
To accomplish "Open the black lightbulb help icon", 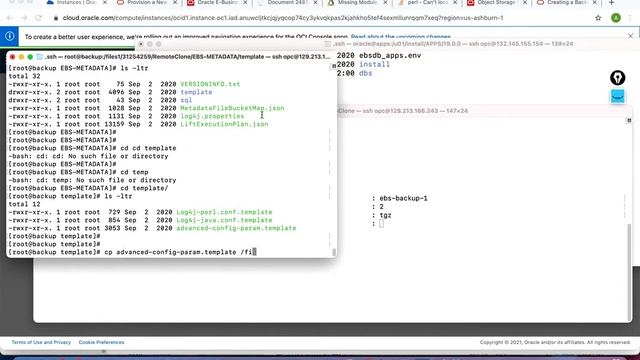I will pyautogui.click(x=618, y=78).
